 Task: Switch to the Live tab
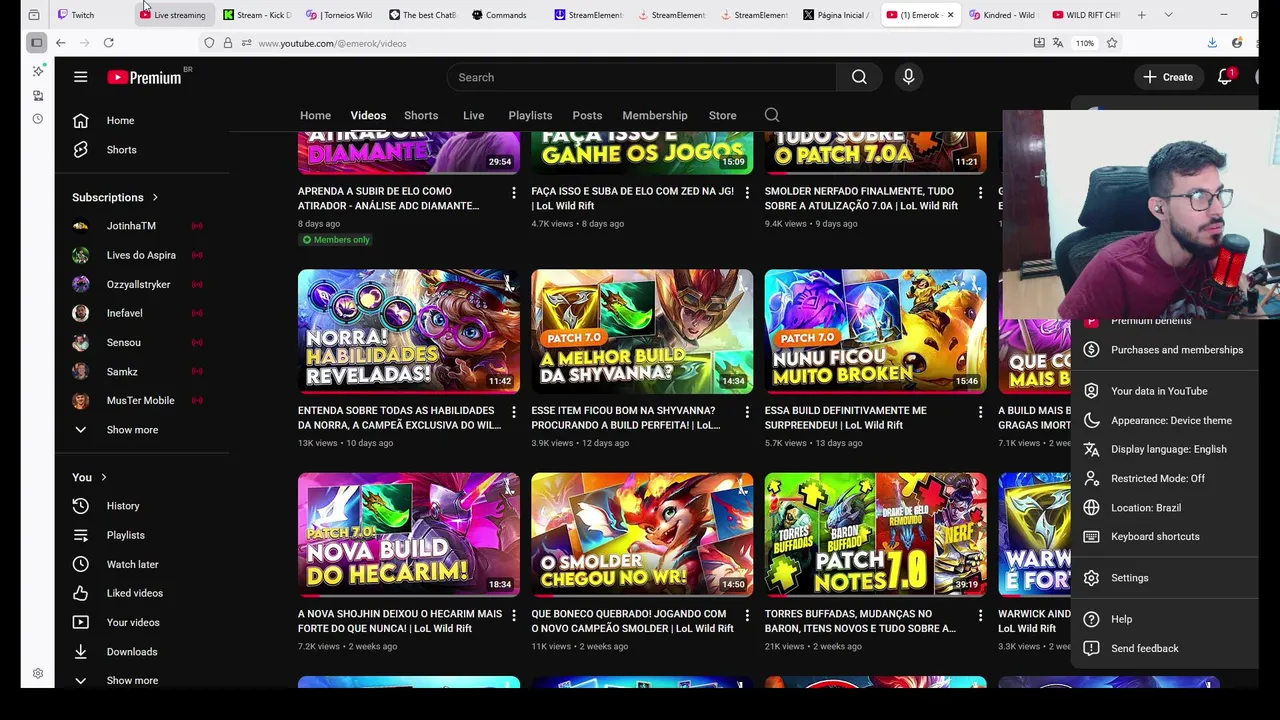473,115
